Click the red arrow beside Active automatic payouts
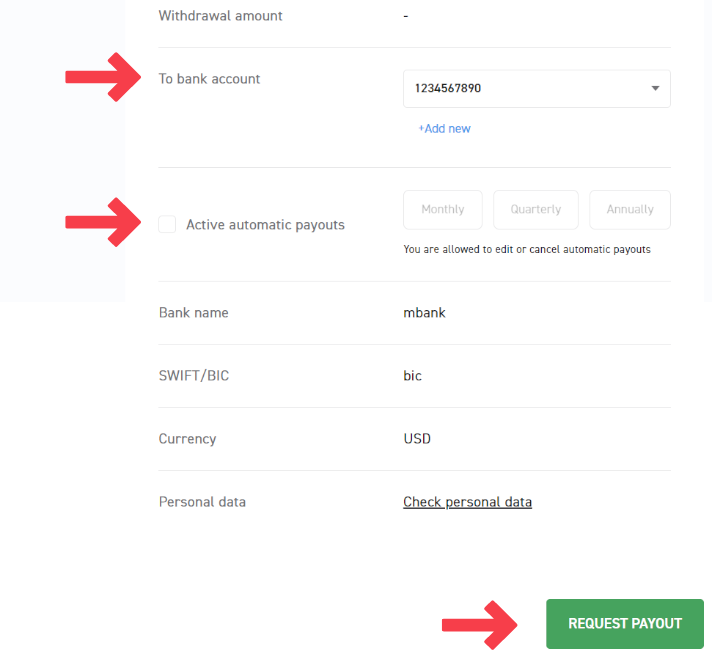This screenshot has height=654, width=712. click(104, 223)
